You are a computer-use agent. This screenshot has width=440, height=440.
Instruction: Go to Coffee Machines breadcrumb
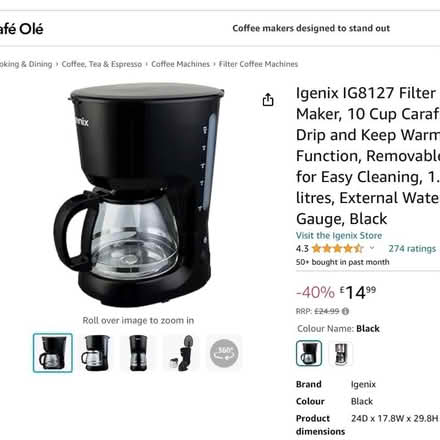180,64
